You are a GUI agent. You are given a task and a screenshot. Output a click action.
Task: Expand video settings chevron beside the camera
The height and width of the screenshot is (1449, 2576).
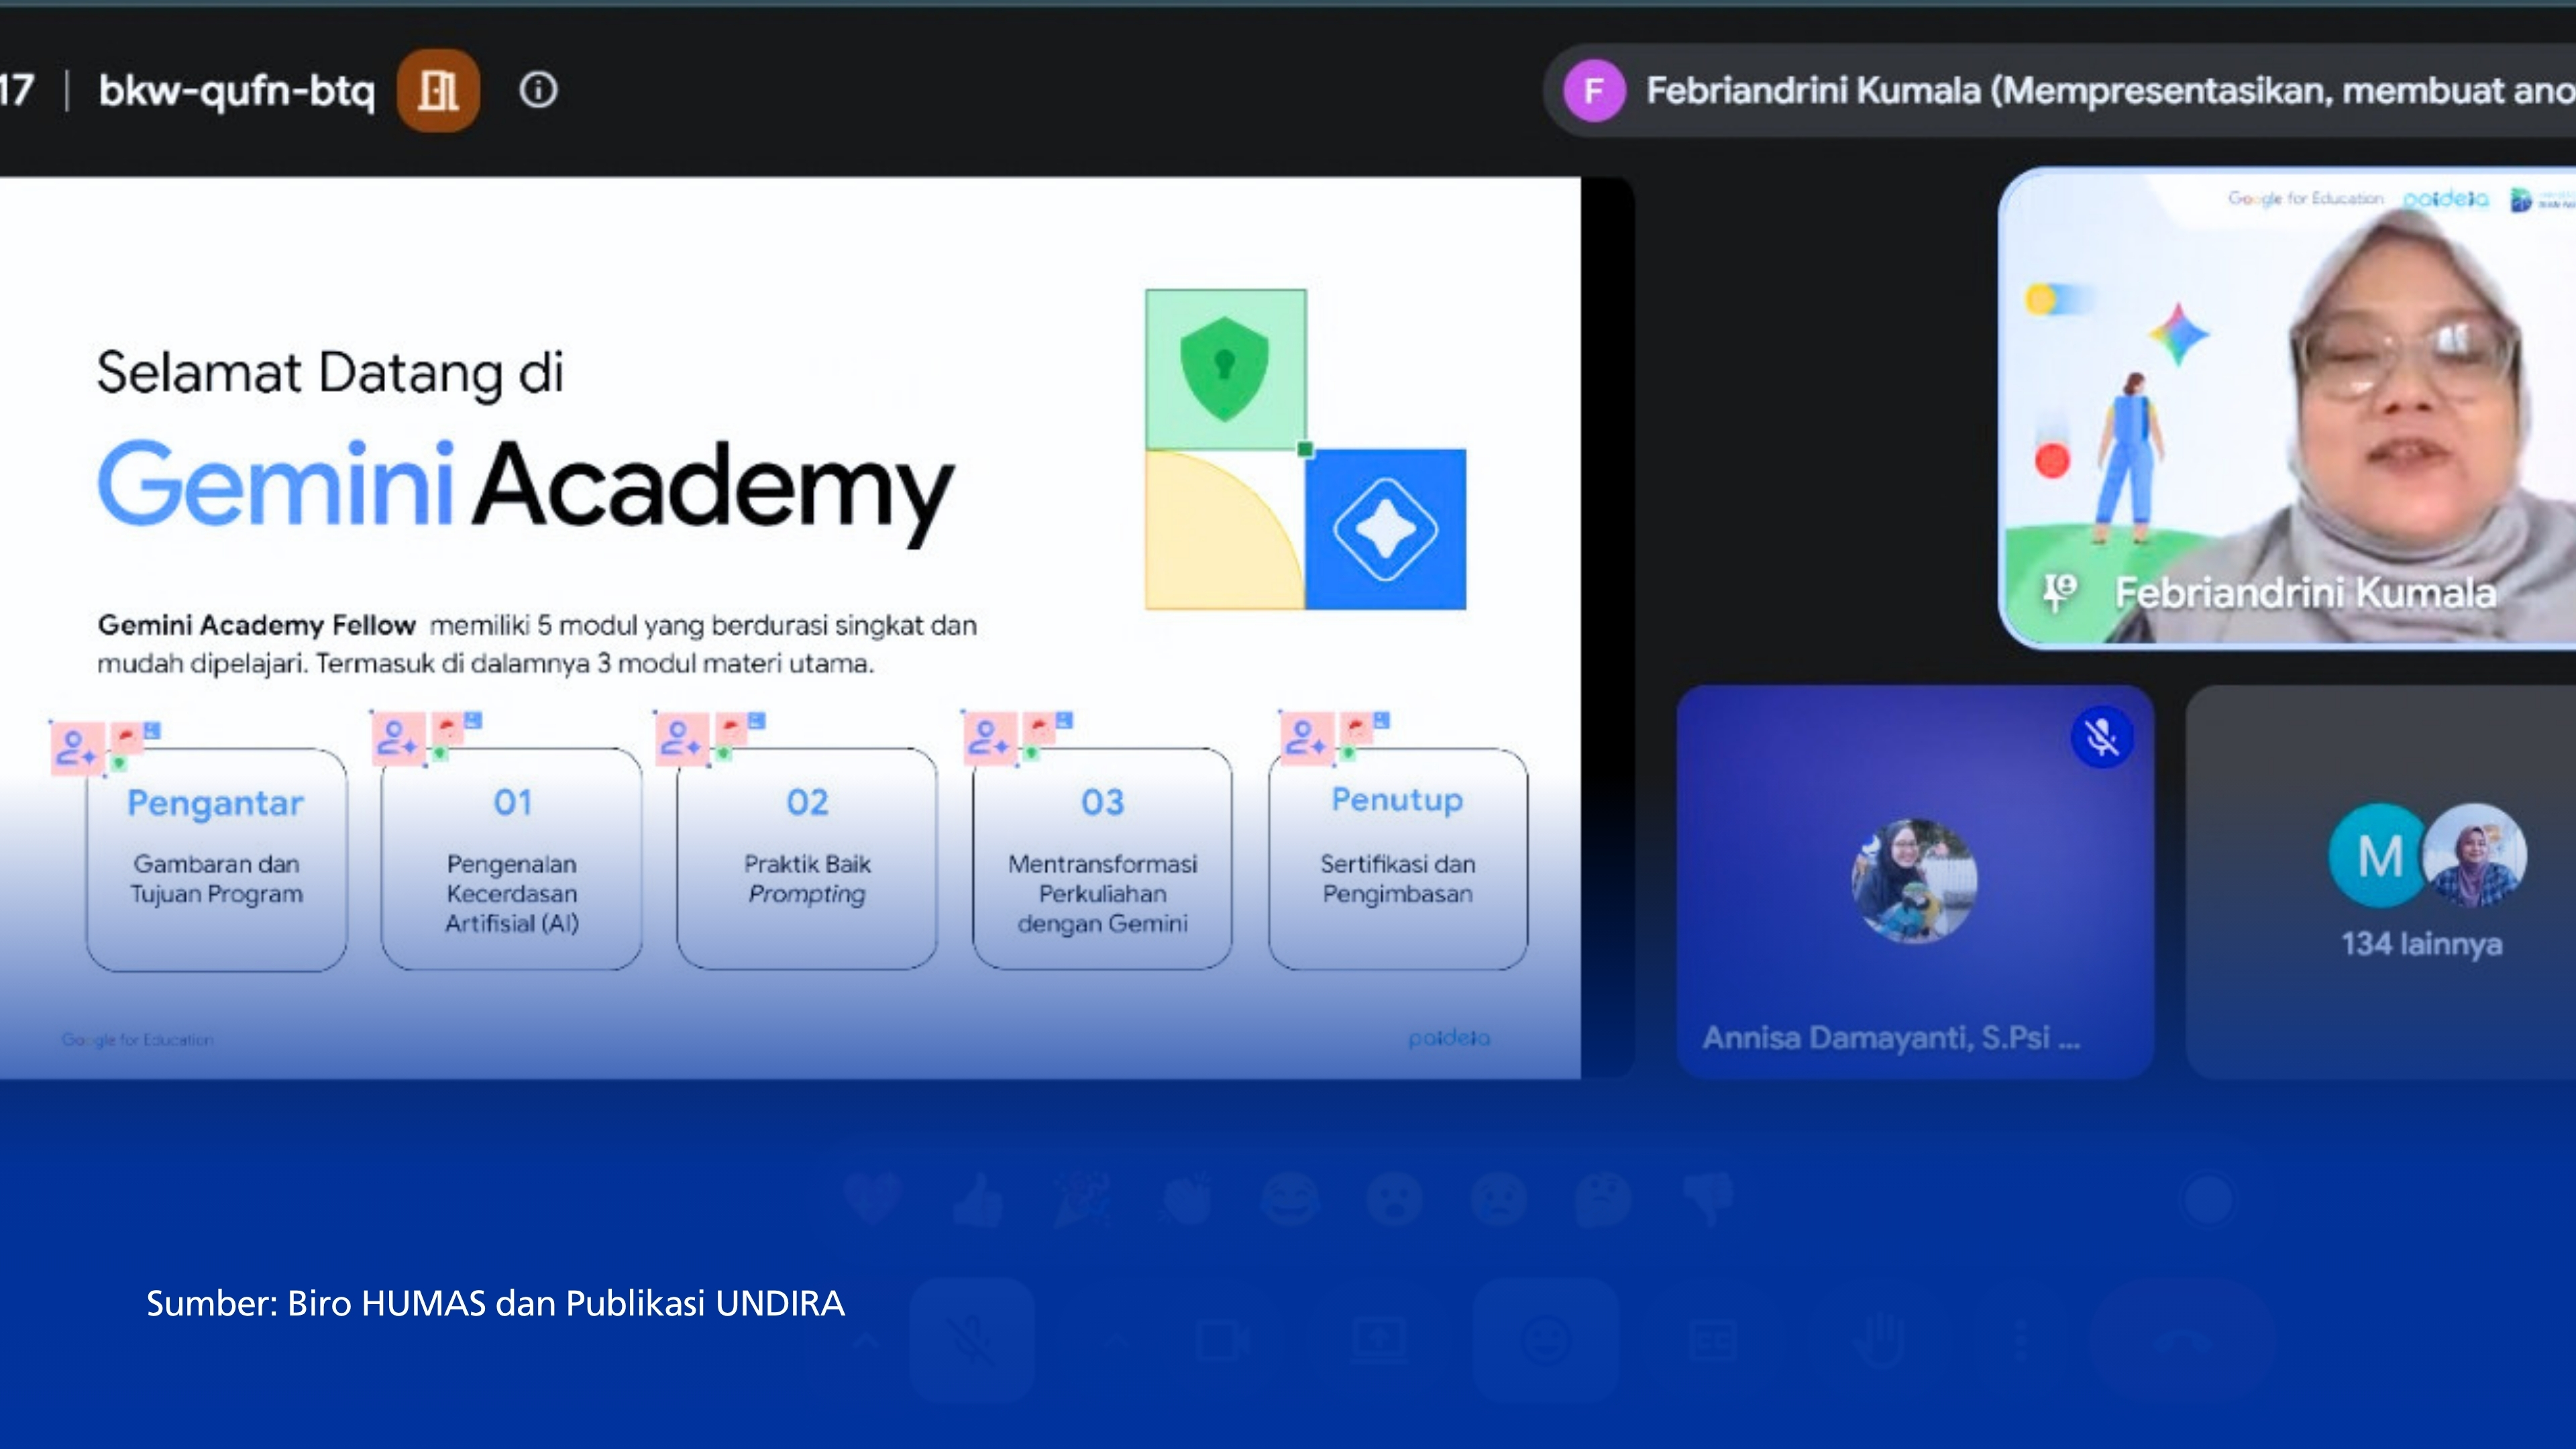click(1118, 1339)
